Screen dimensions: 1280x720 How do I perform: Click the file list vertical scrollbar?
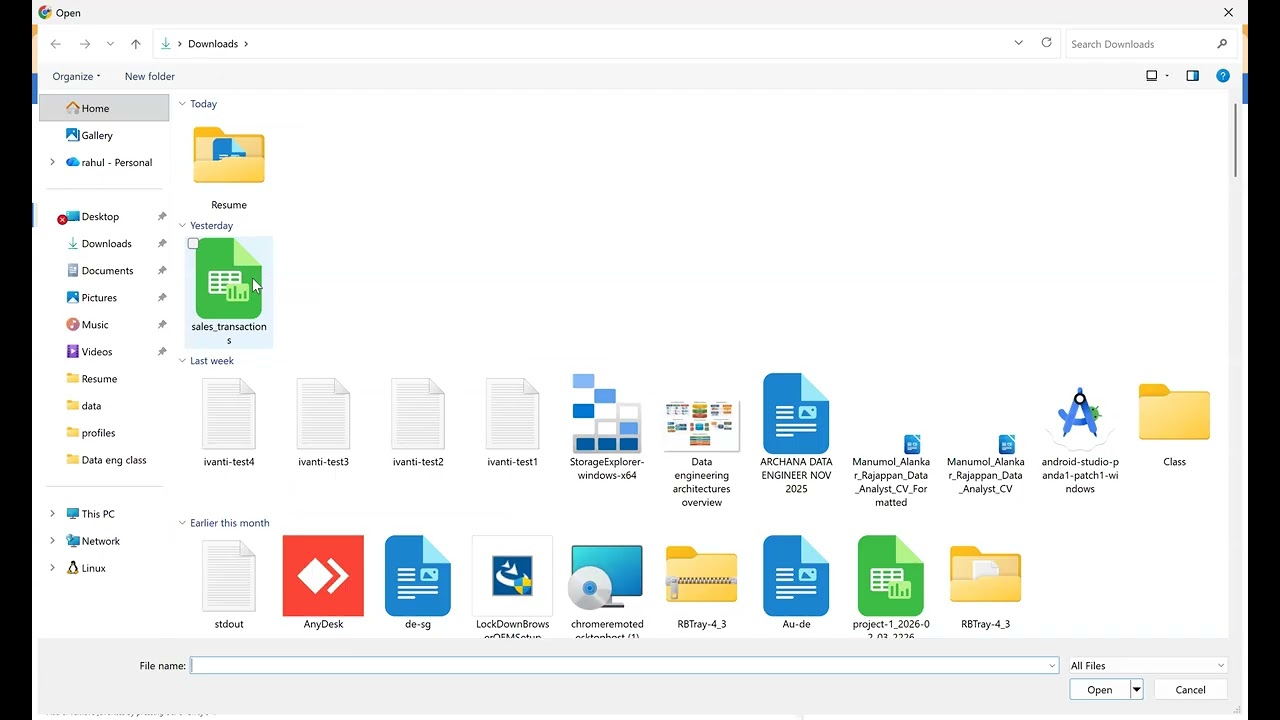point(1235,140)
